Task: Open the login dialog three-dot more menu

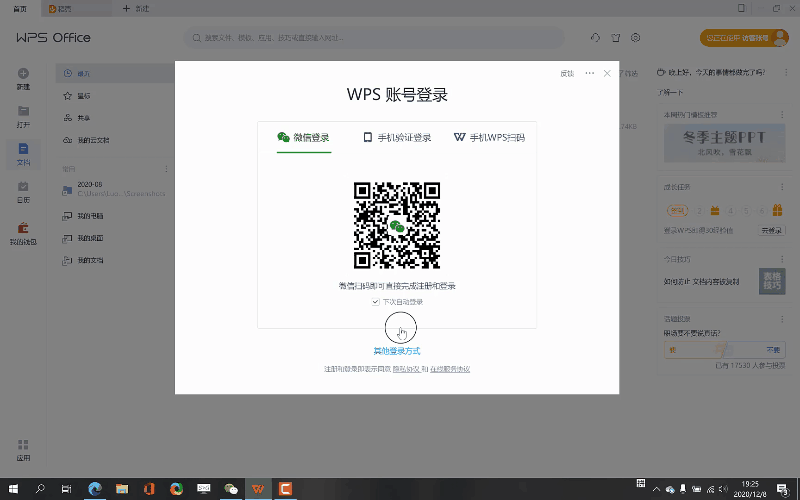Action: 589,73
